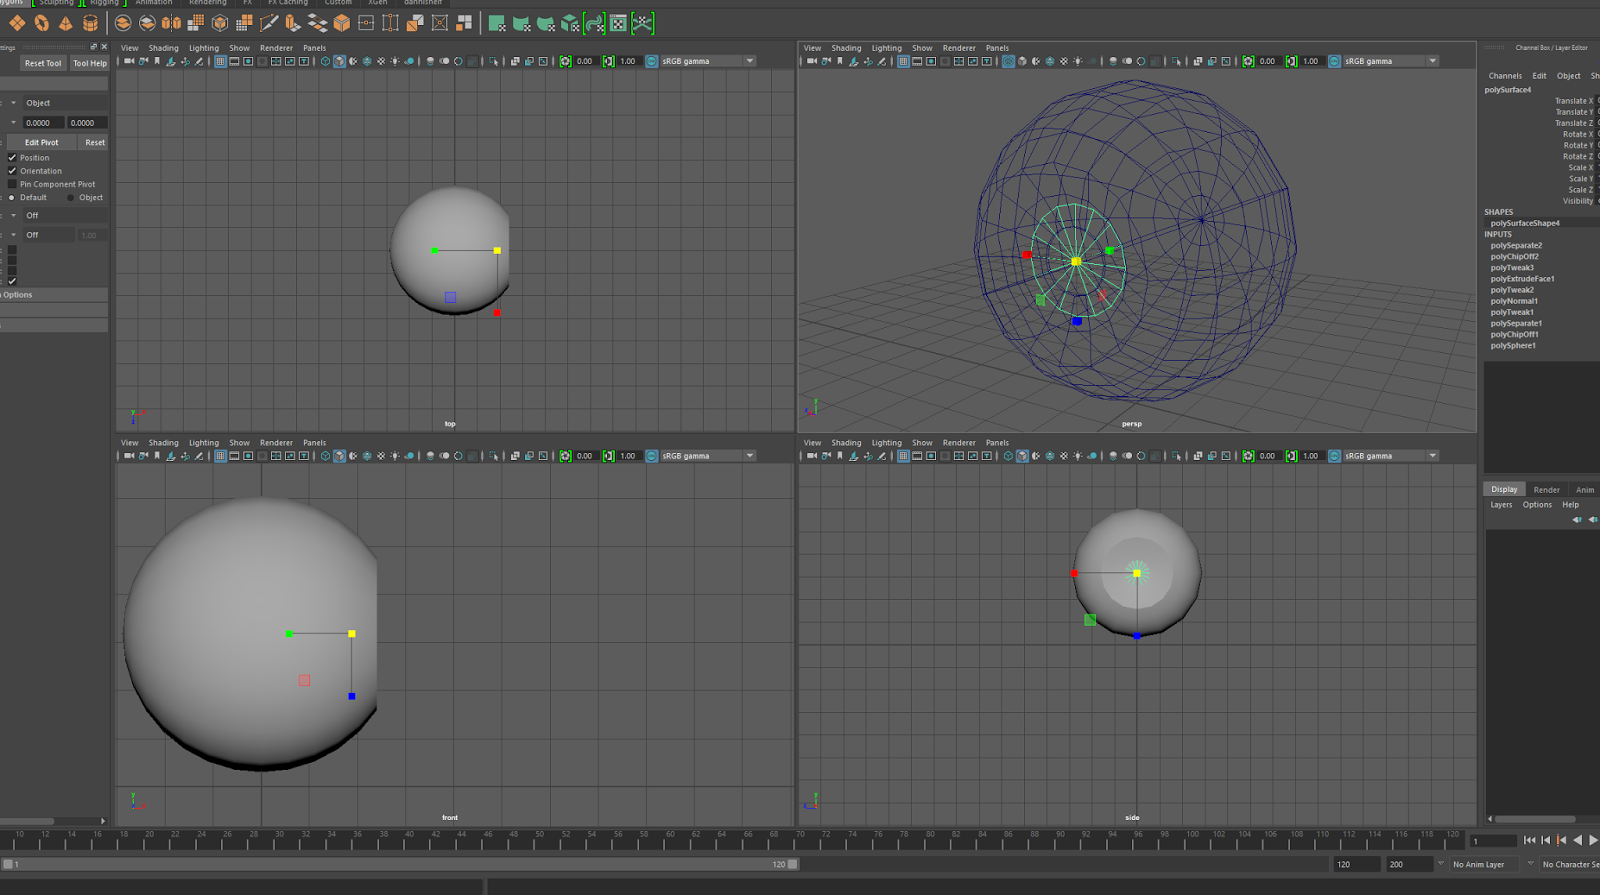Screen dimensions: 1600x895
Task: Toggle third unchecked box below the Off dropdowns
Action: pyautogui.click(x=12, y=271)
